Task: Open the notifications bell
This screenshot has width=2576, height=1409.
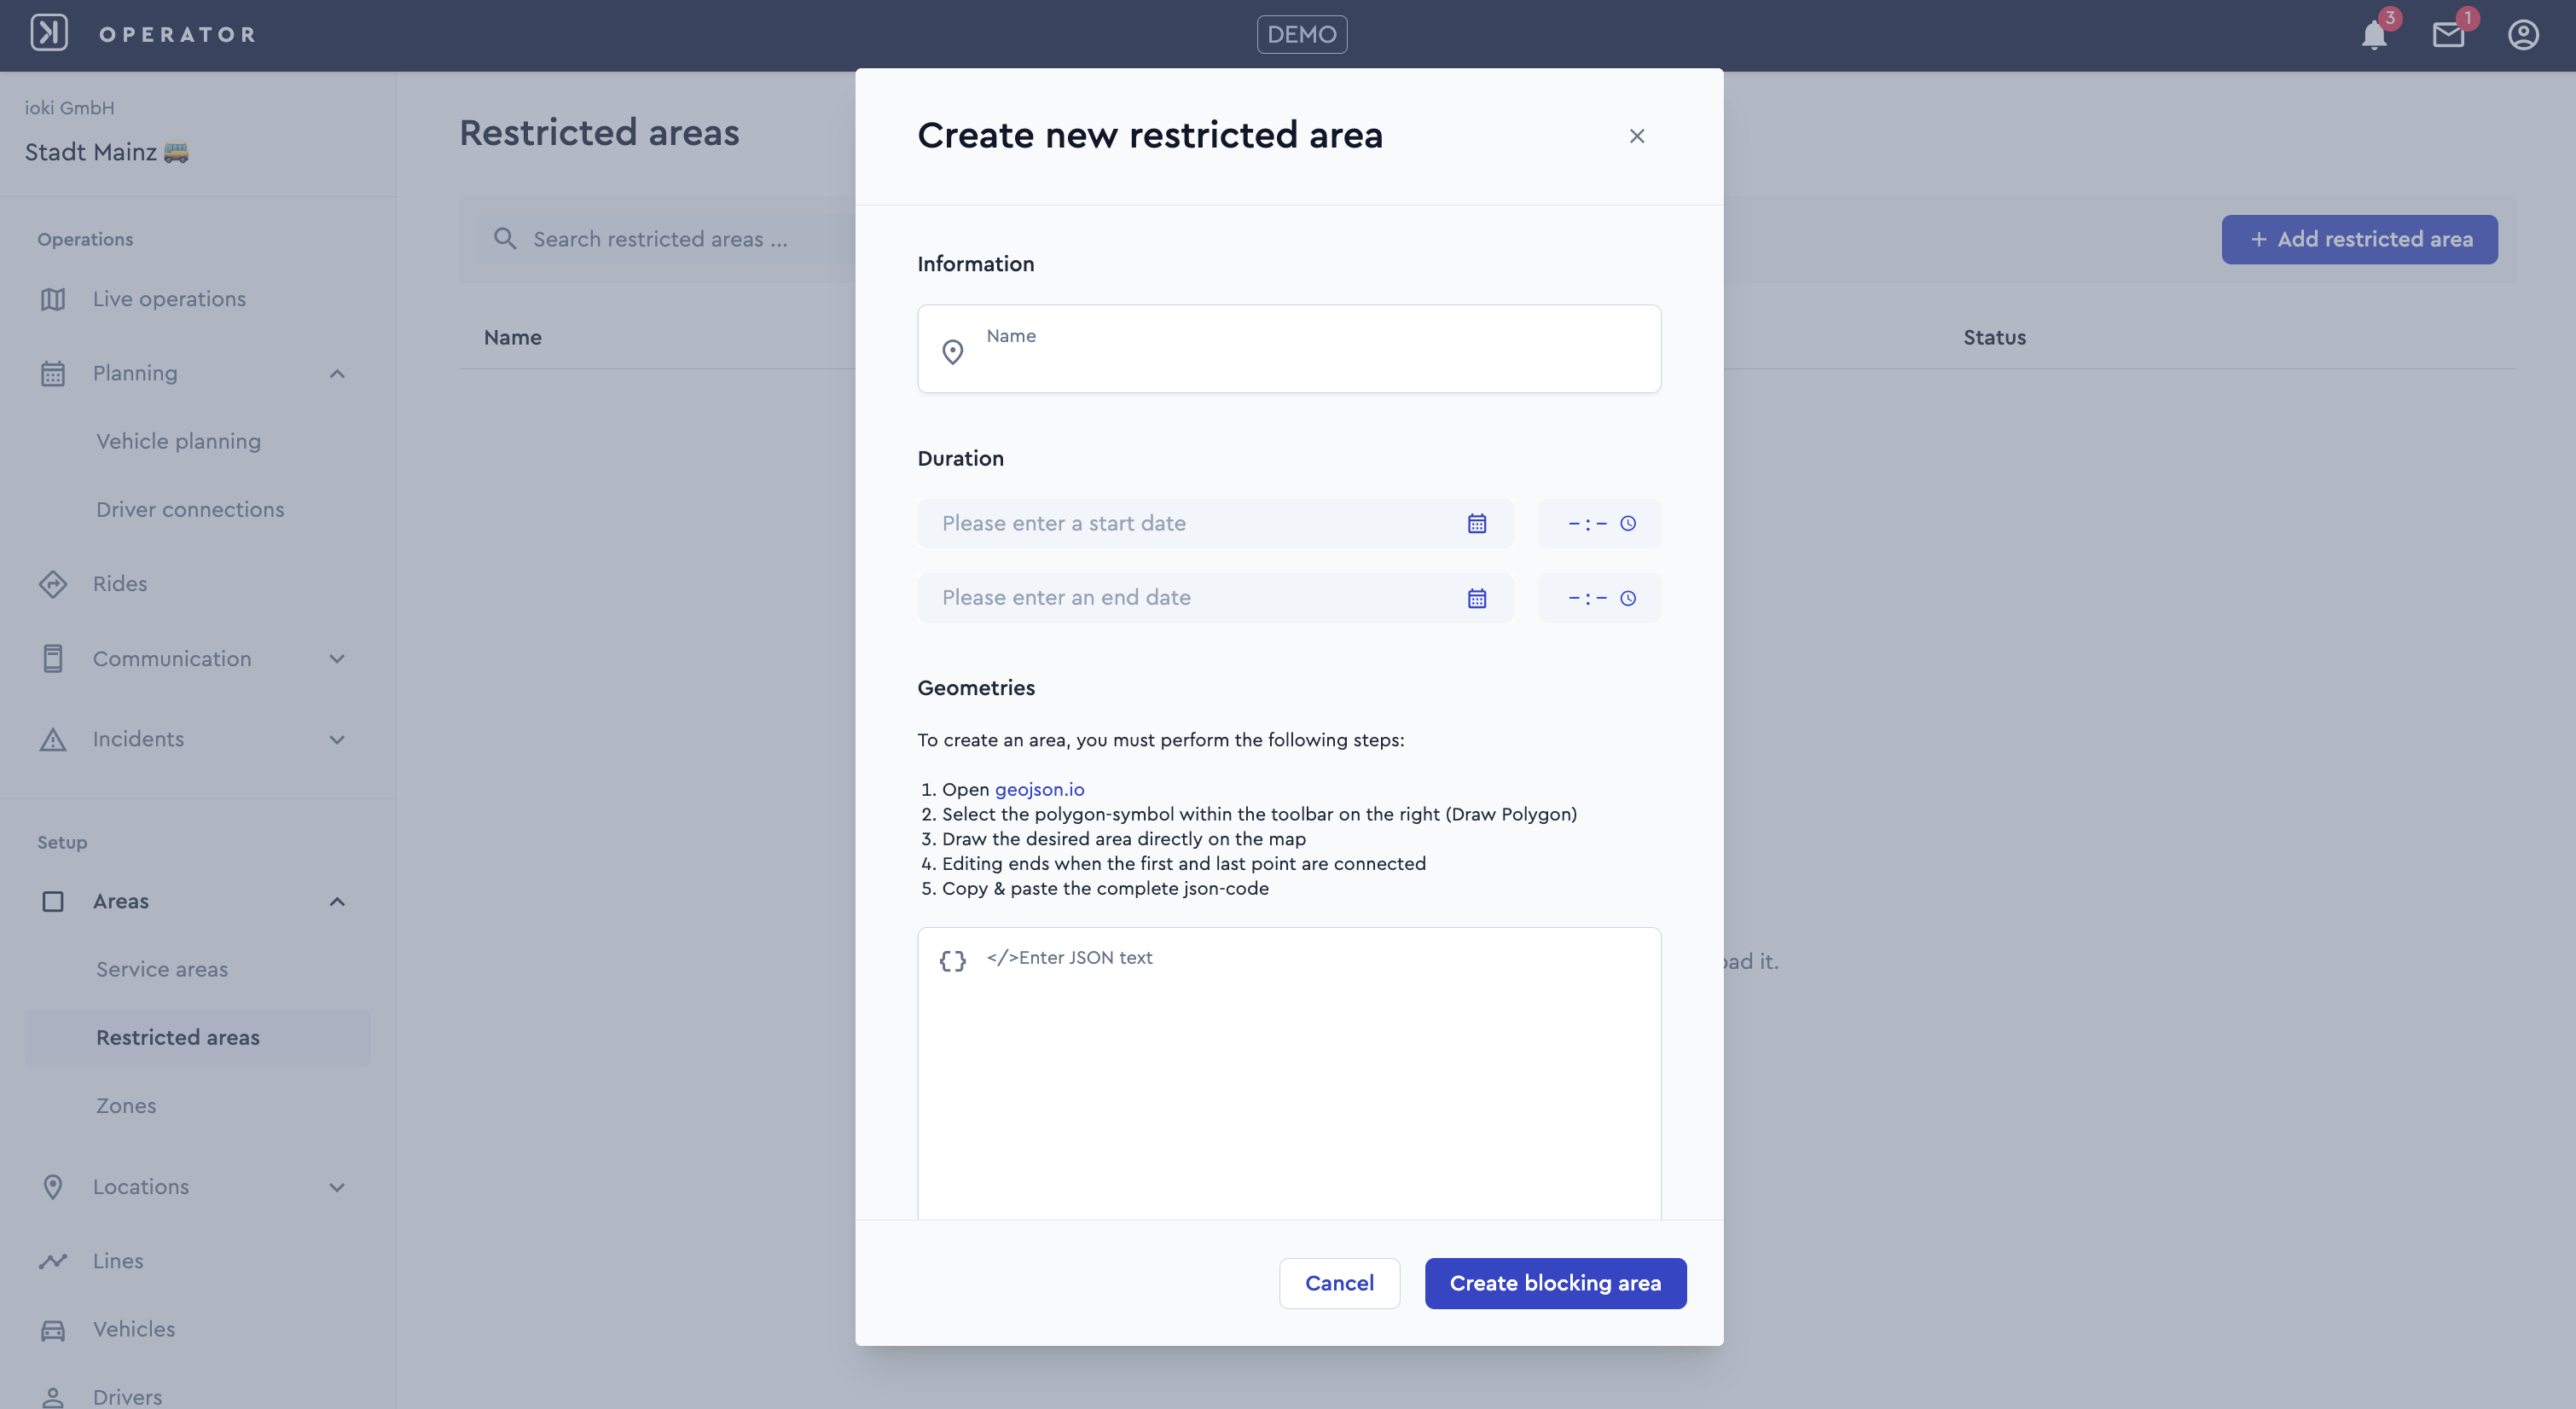Action: (2374, 35)
